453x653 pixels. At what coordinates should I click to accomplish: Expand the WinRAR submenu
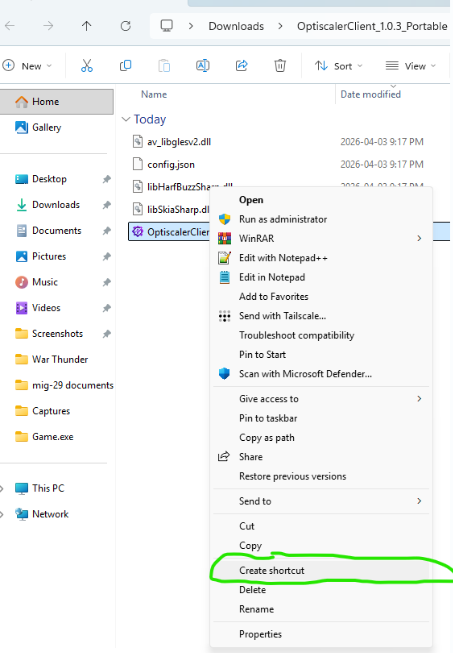(419, 238)
